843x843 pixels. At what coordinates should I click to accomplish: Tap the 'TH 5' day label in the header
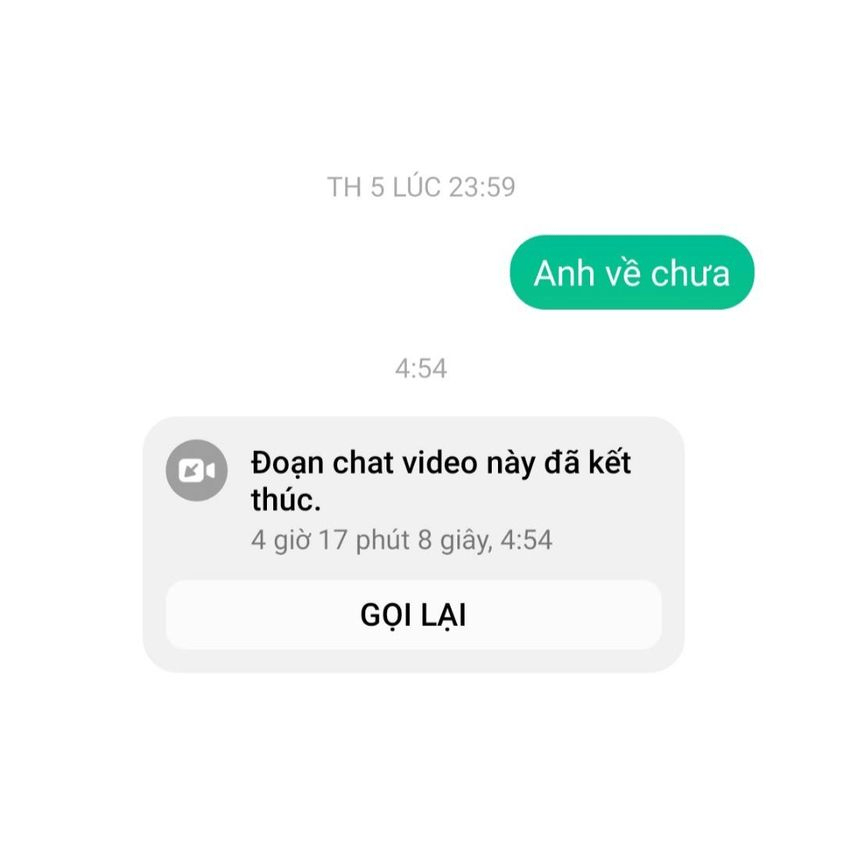[x=355, y=187]
